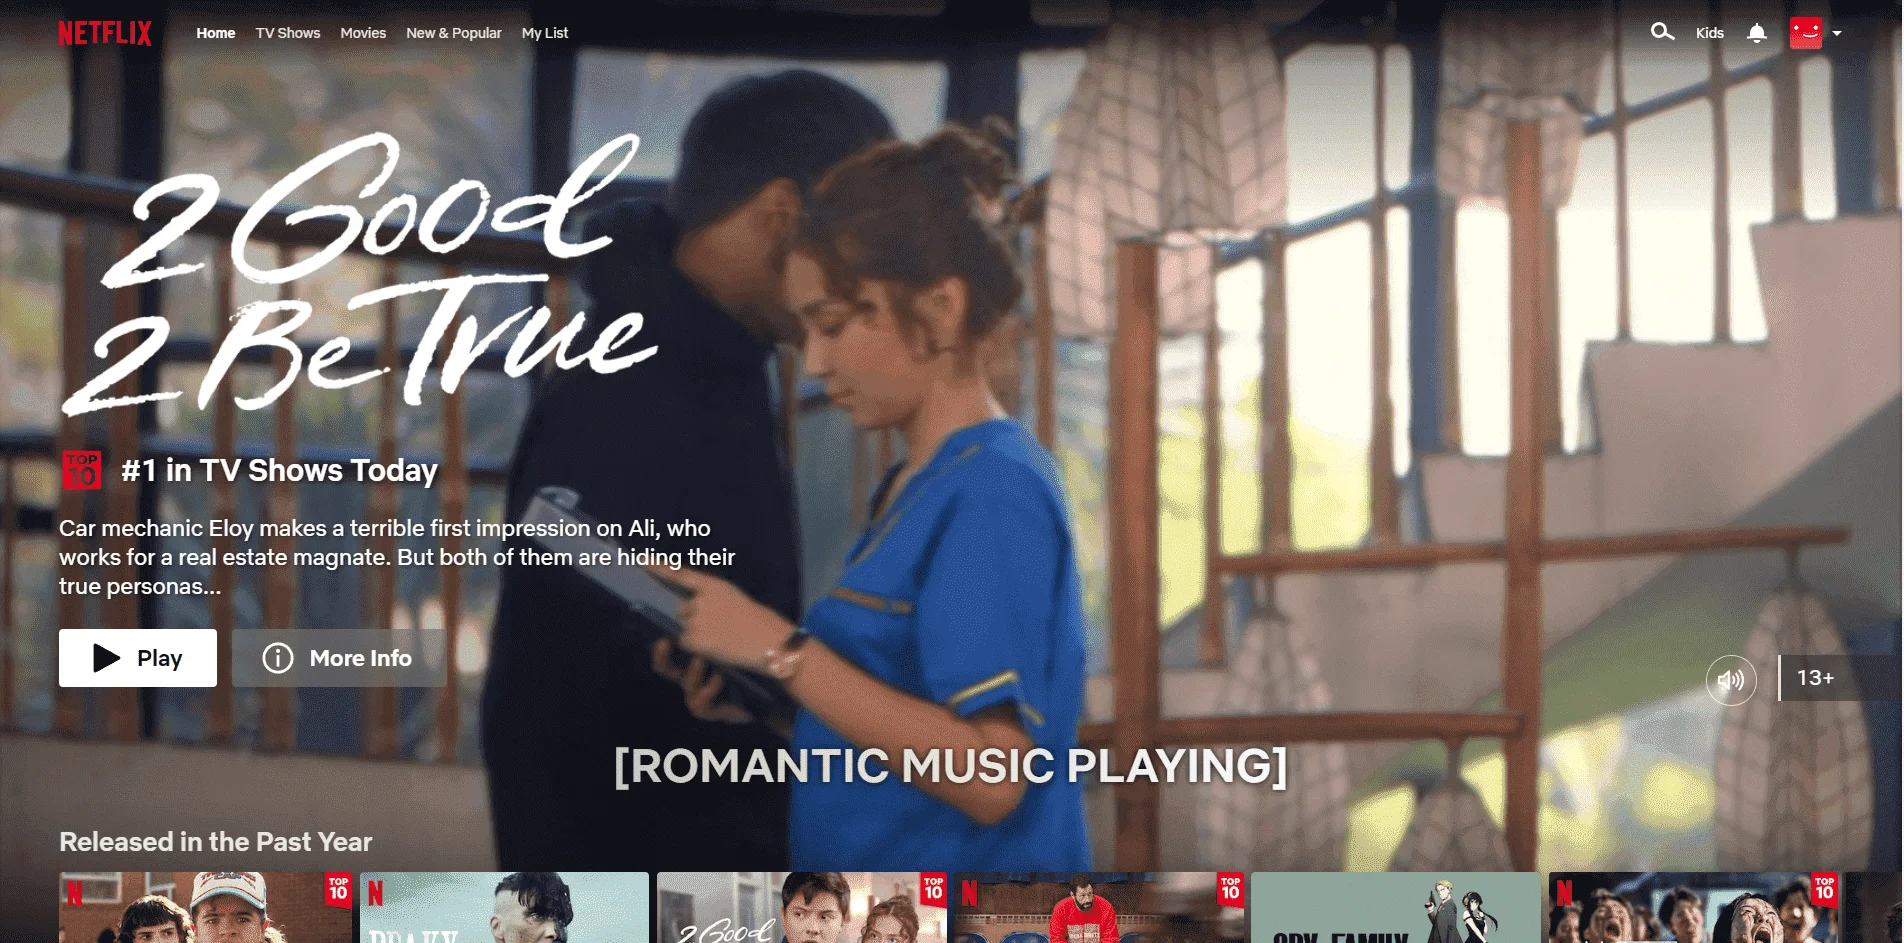Click '#1 in TV Shows Today' text
This screenshot has height=943, width=1904.
pyautogui.click(x=280, y=470)
